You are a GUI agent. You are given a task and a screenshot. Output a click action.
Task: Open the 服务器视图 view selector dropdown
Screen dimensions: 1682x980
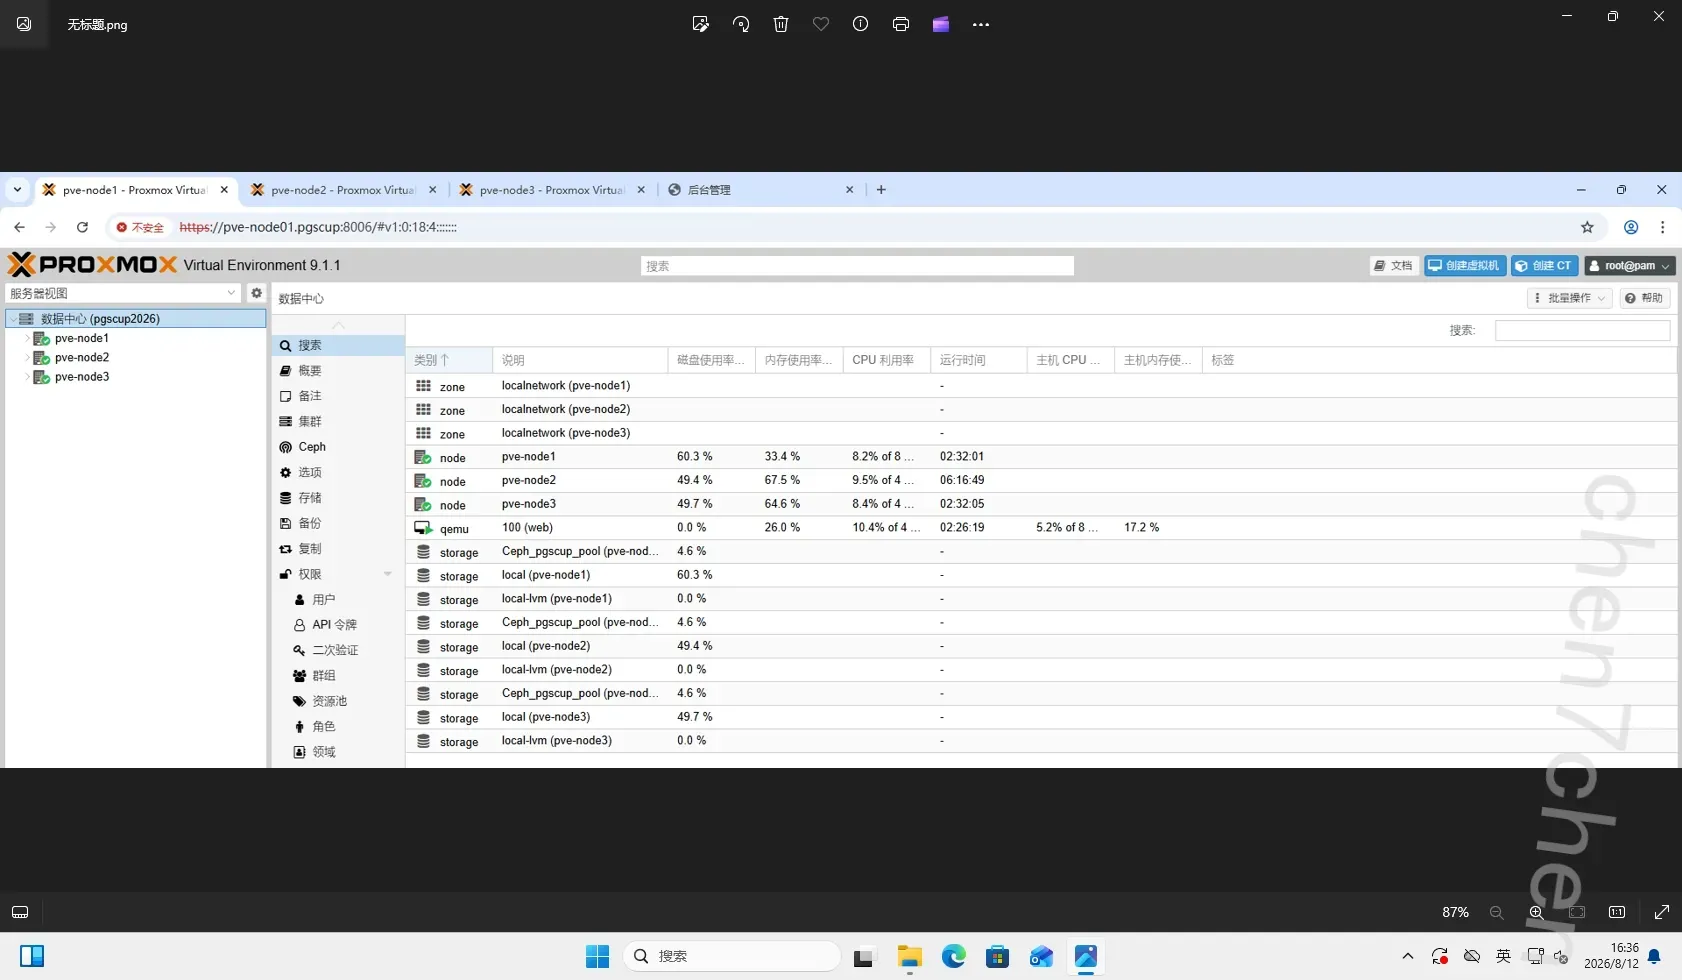click(123, 293)
